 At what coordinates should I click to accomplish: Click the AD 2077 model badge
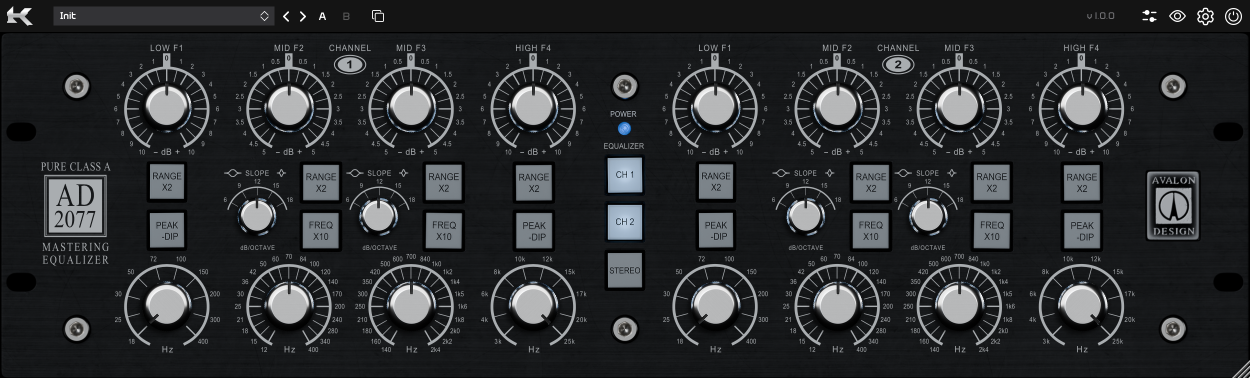[x=75, y=207]
